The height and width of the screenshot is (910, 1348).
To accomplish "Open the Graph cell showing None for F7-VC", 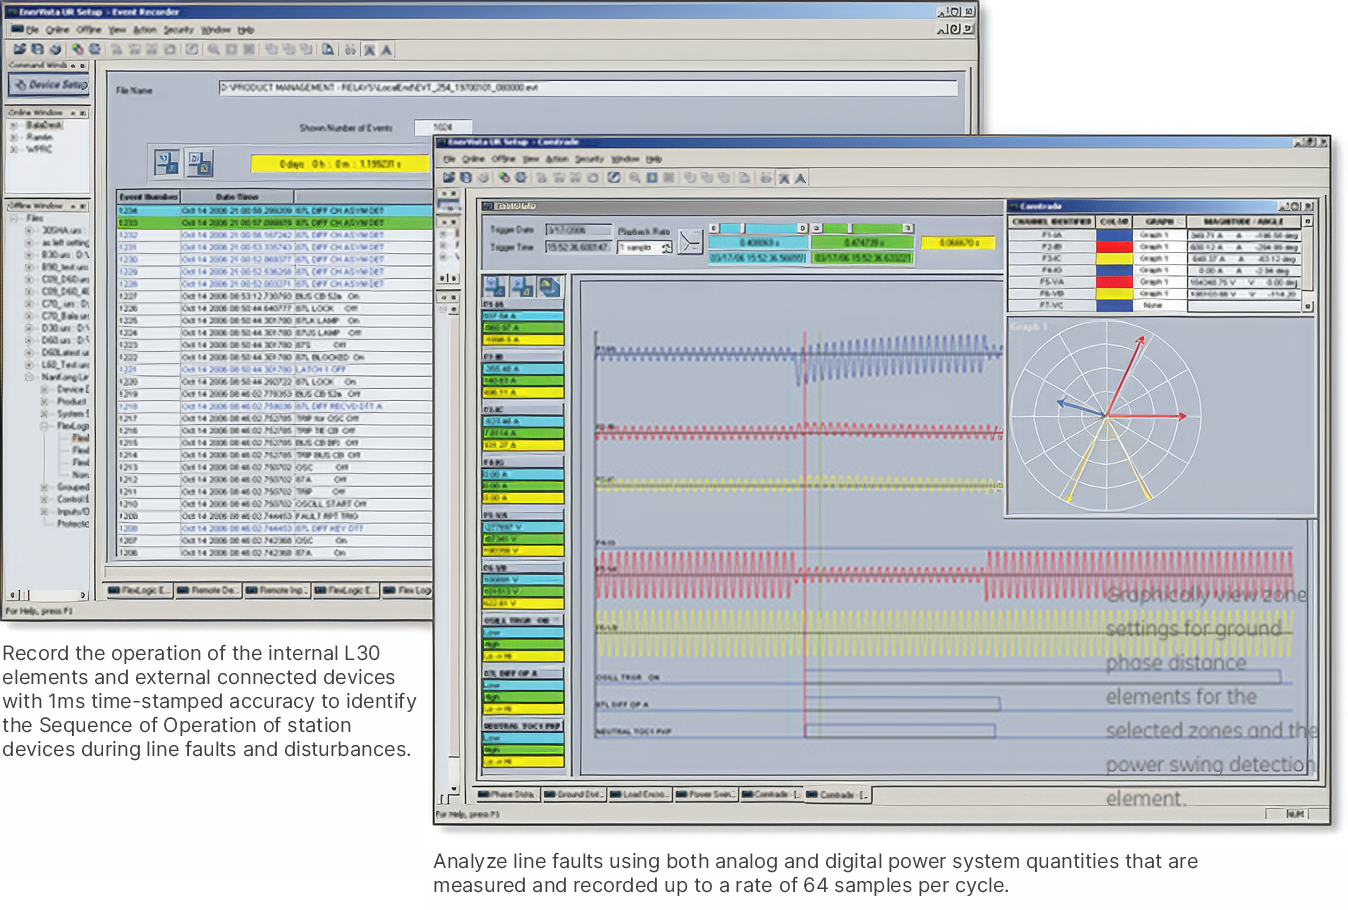I will 1159,306.
